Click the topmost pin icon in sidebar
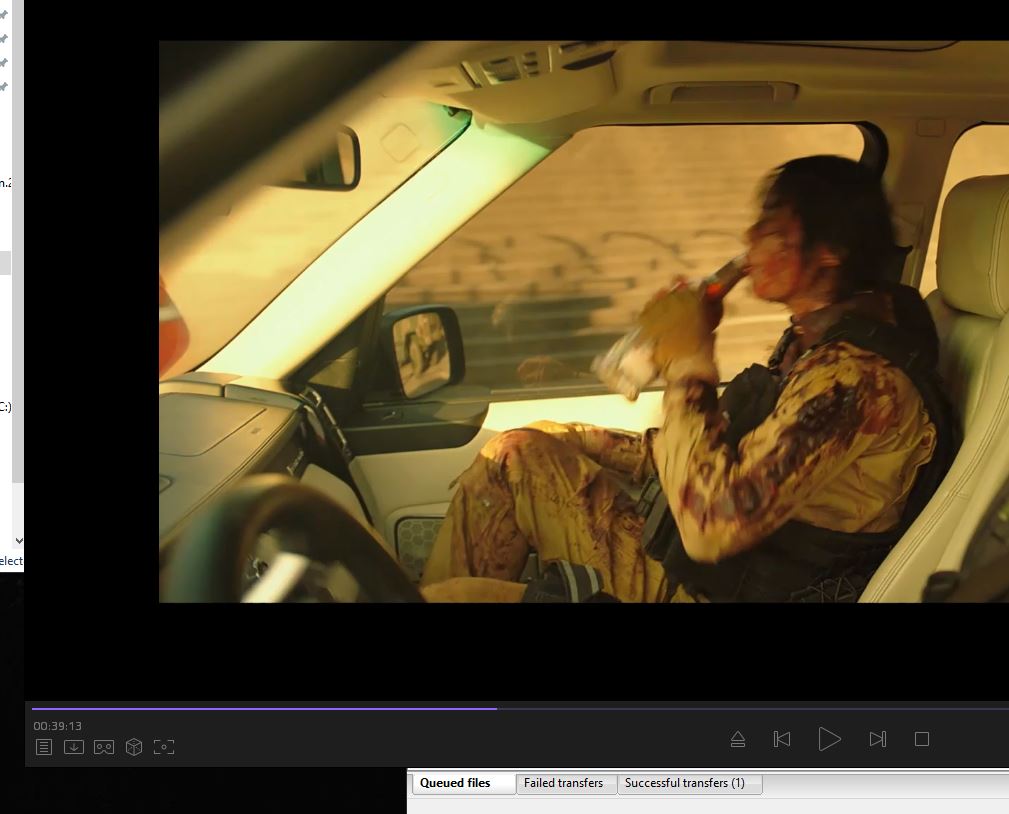This screenshot has width=1009, height=814. 4,15
